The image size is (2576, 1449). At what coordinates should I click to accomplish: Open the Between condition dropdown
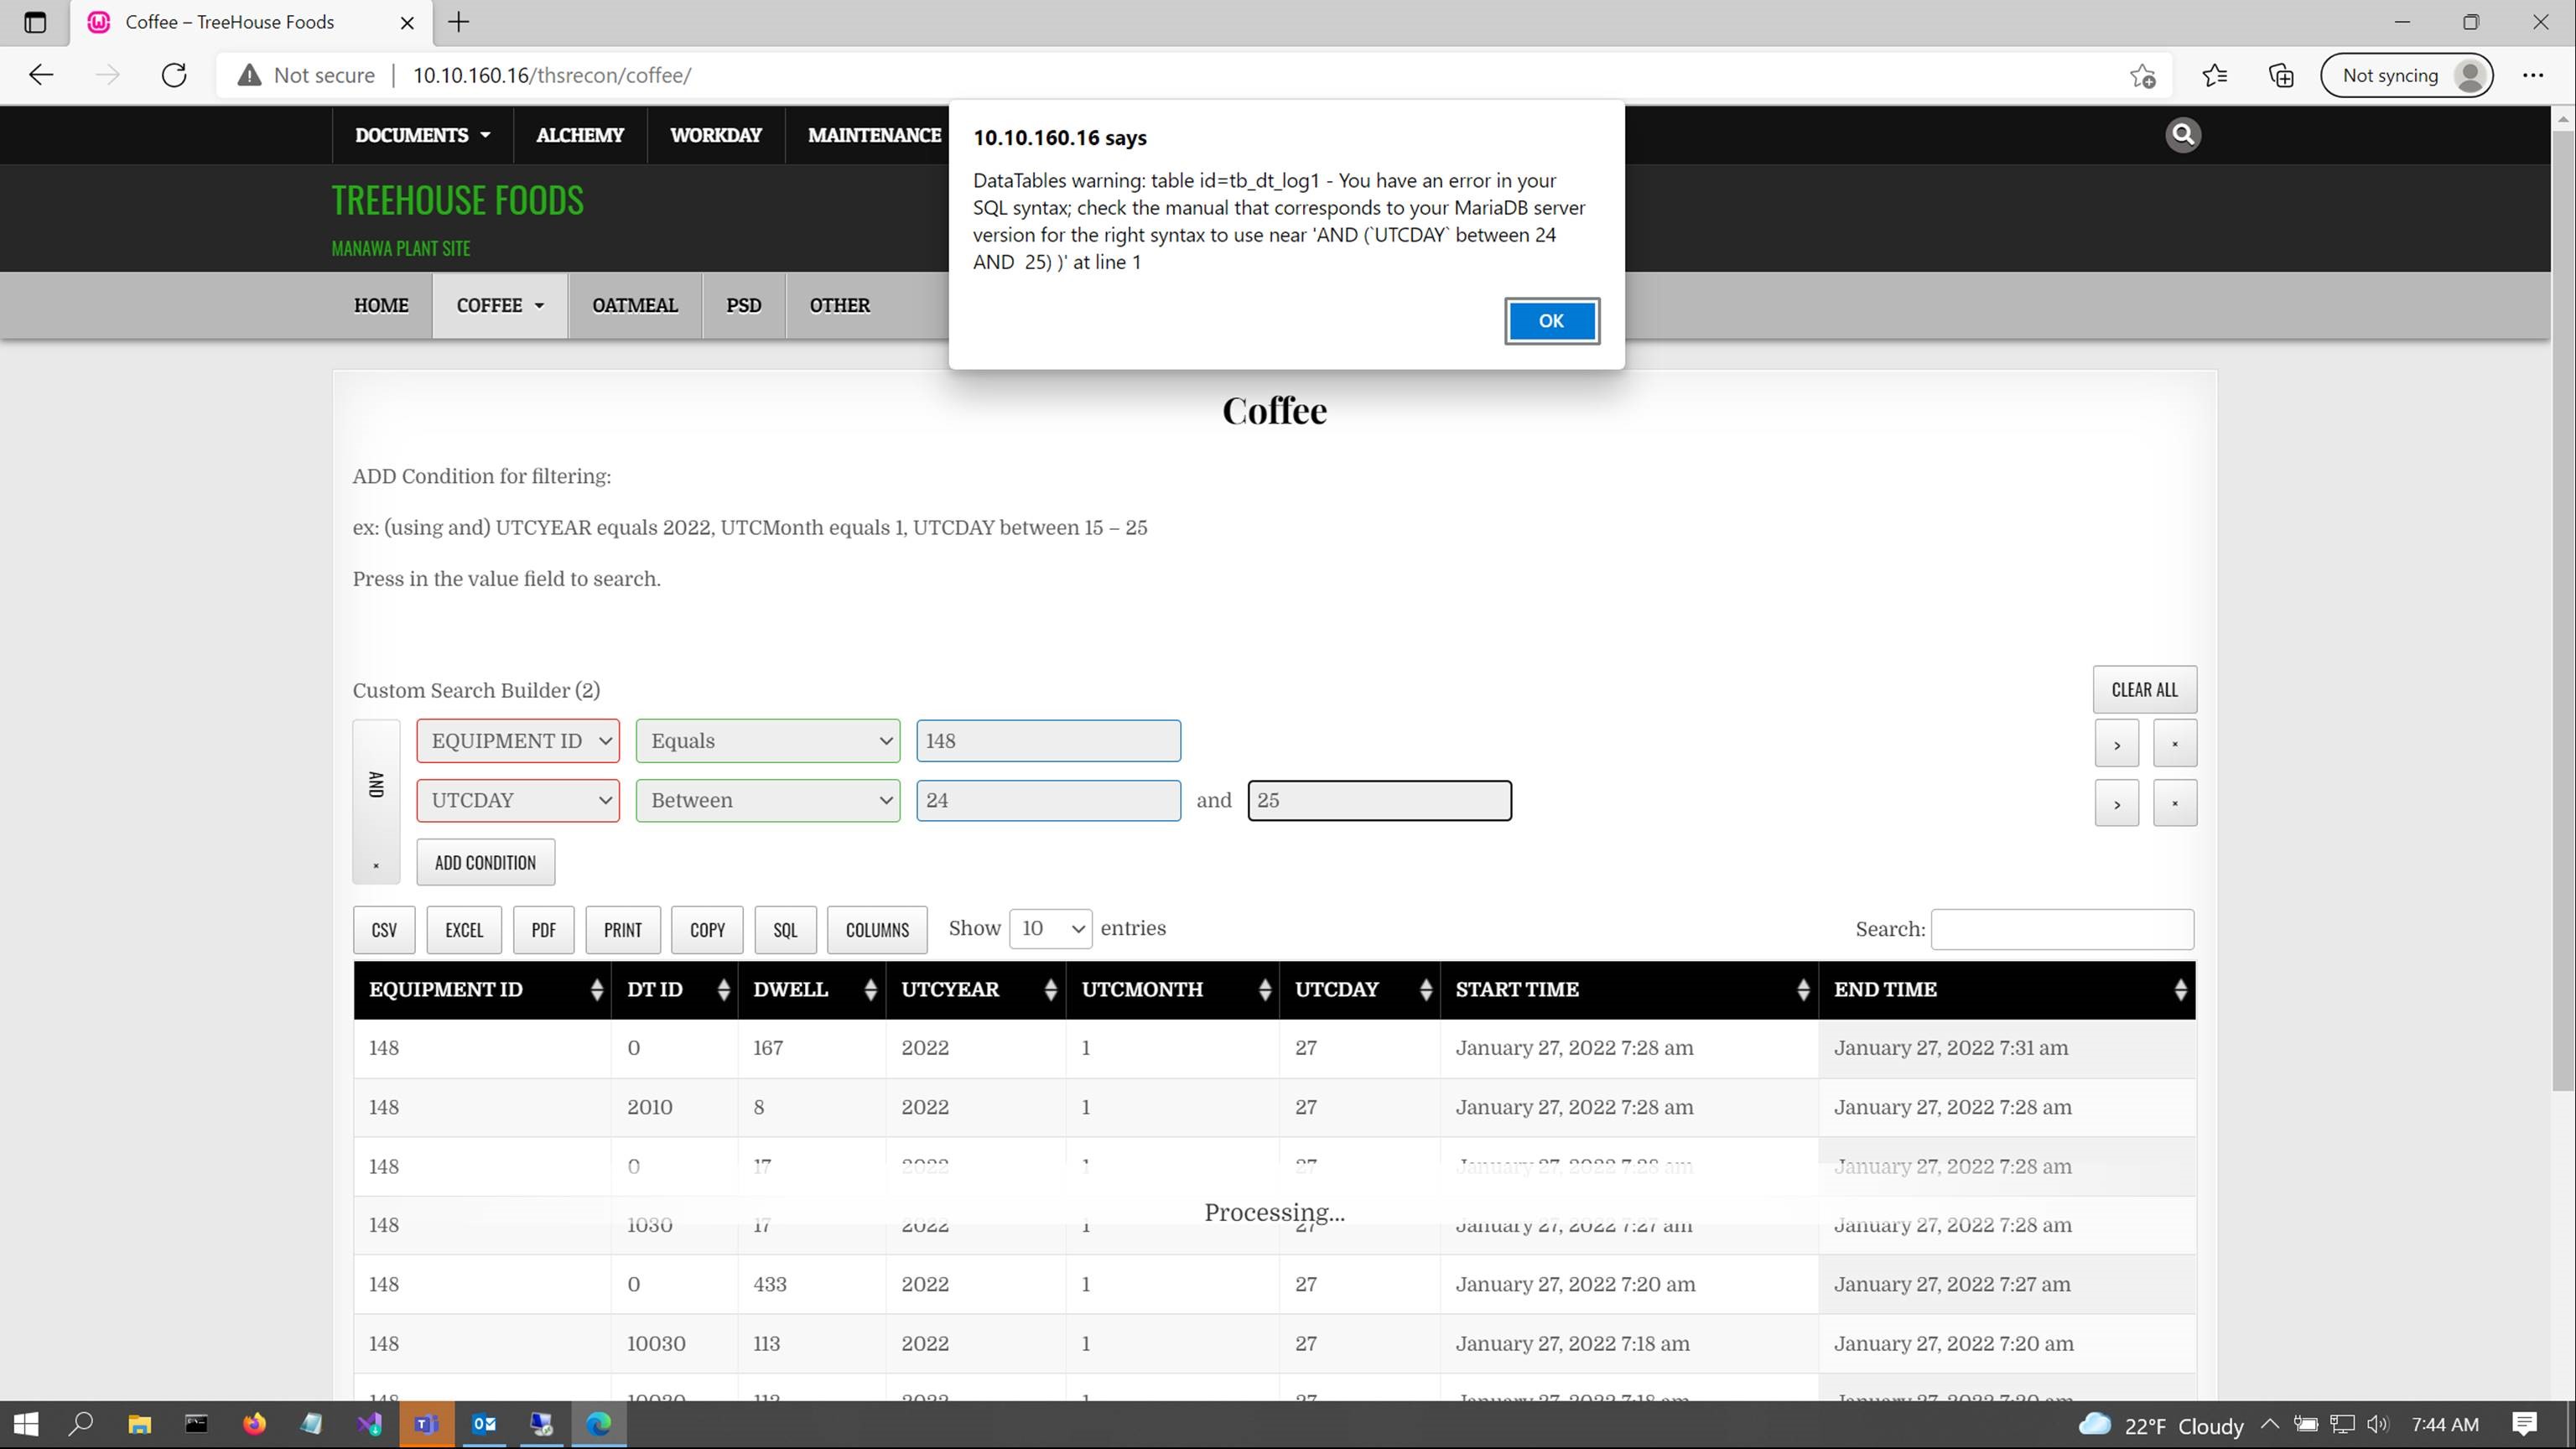pyautogui.click(x=768, y=800)
